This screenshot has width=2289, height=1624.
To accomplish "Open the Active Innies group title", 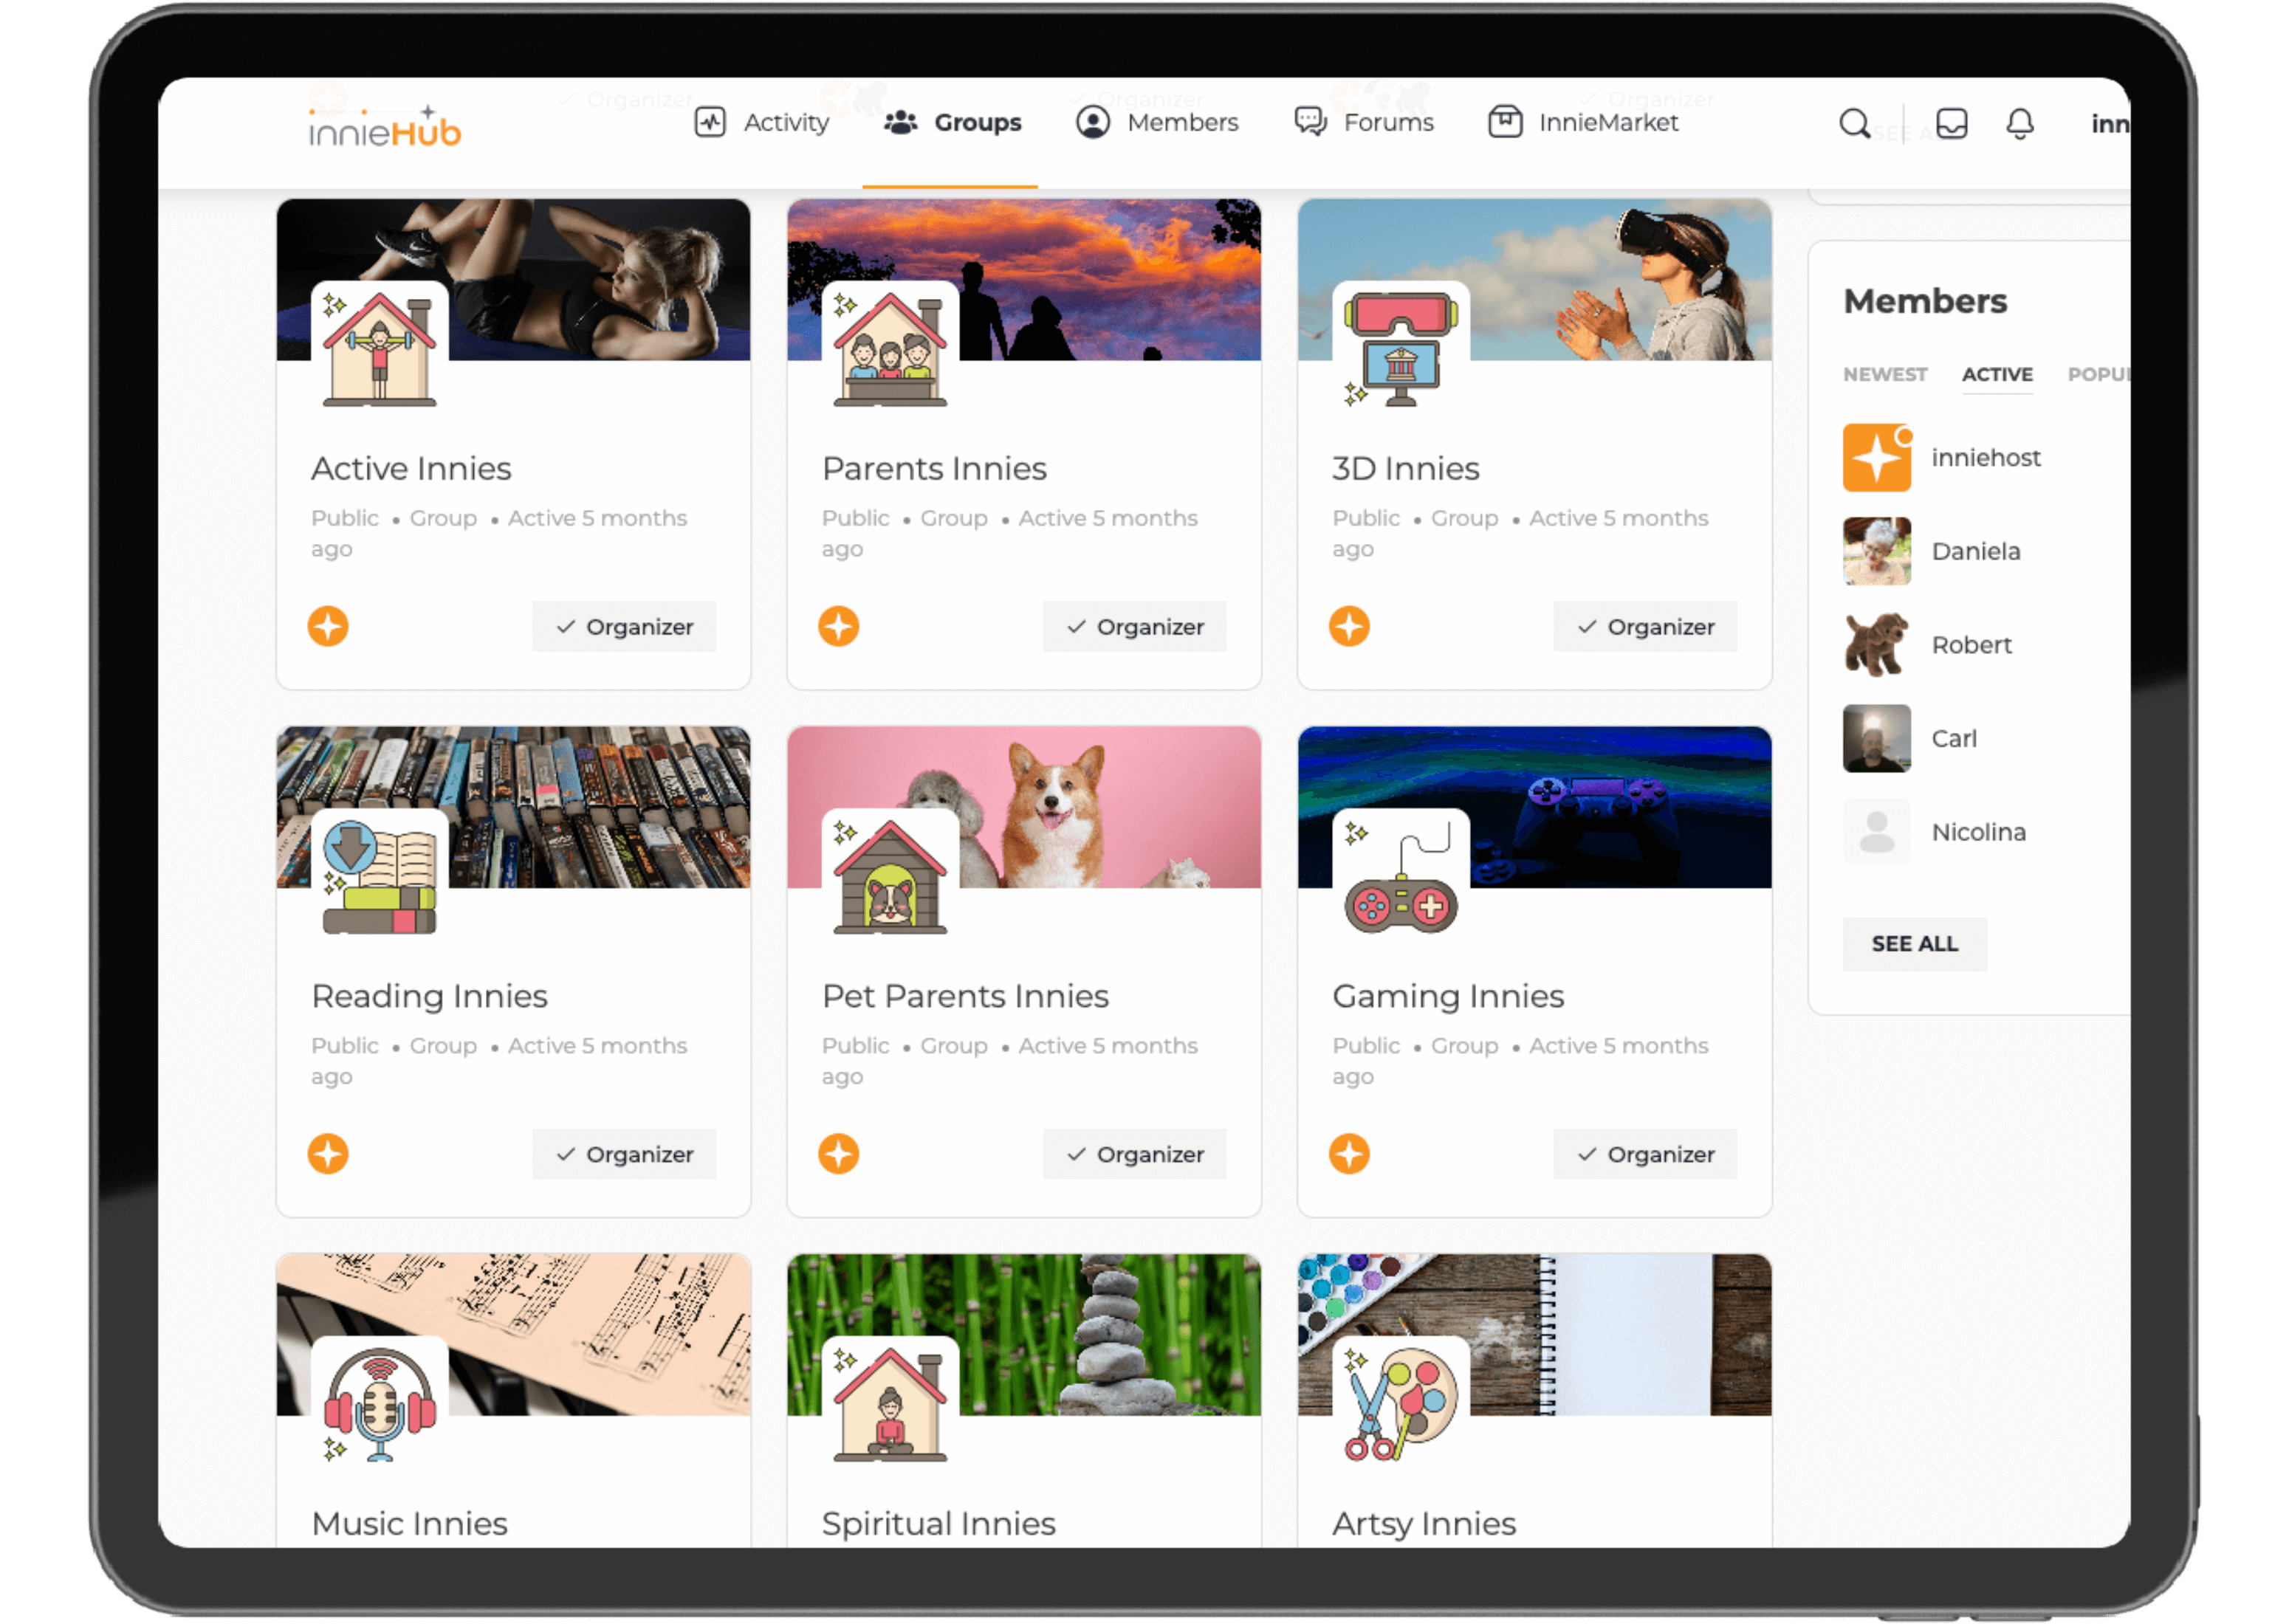I will click(x=411, y=468).
